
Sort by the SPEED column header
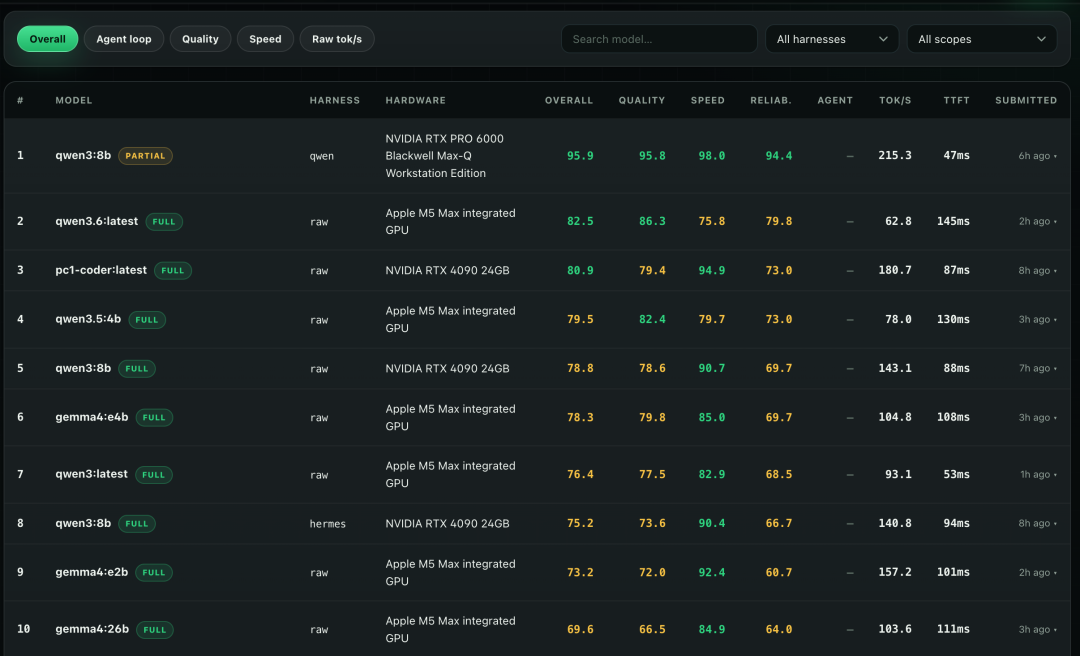click(707, 101)
